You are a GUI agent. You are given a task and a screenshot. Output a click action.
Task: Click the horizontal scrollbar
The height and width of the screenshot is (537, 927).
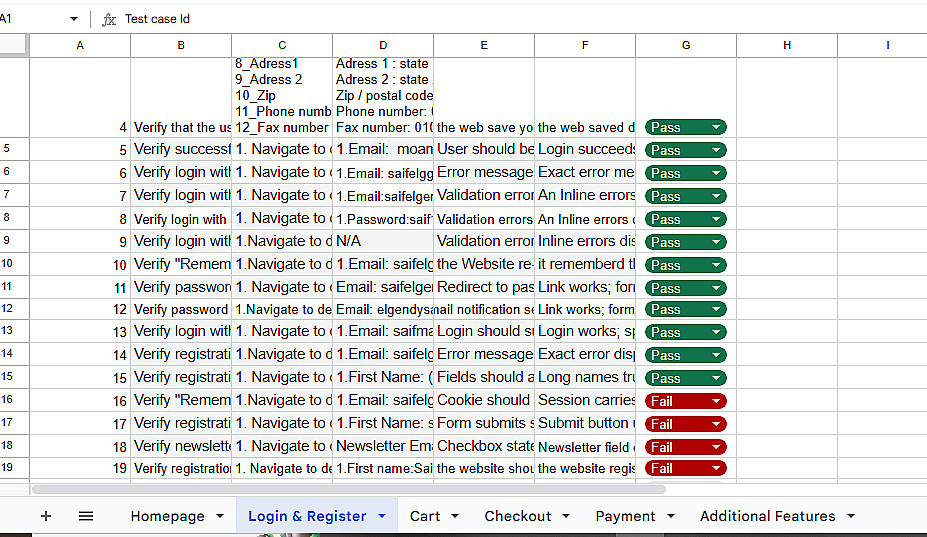(x=348, y=490)
